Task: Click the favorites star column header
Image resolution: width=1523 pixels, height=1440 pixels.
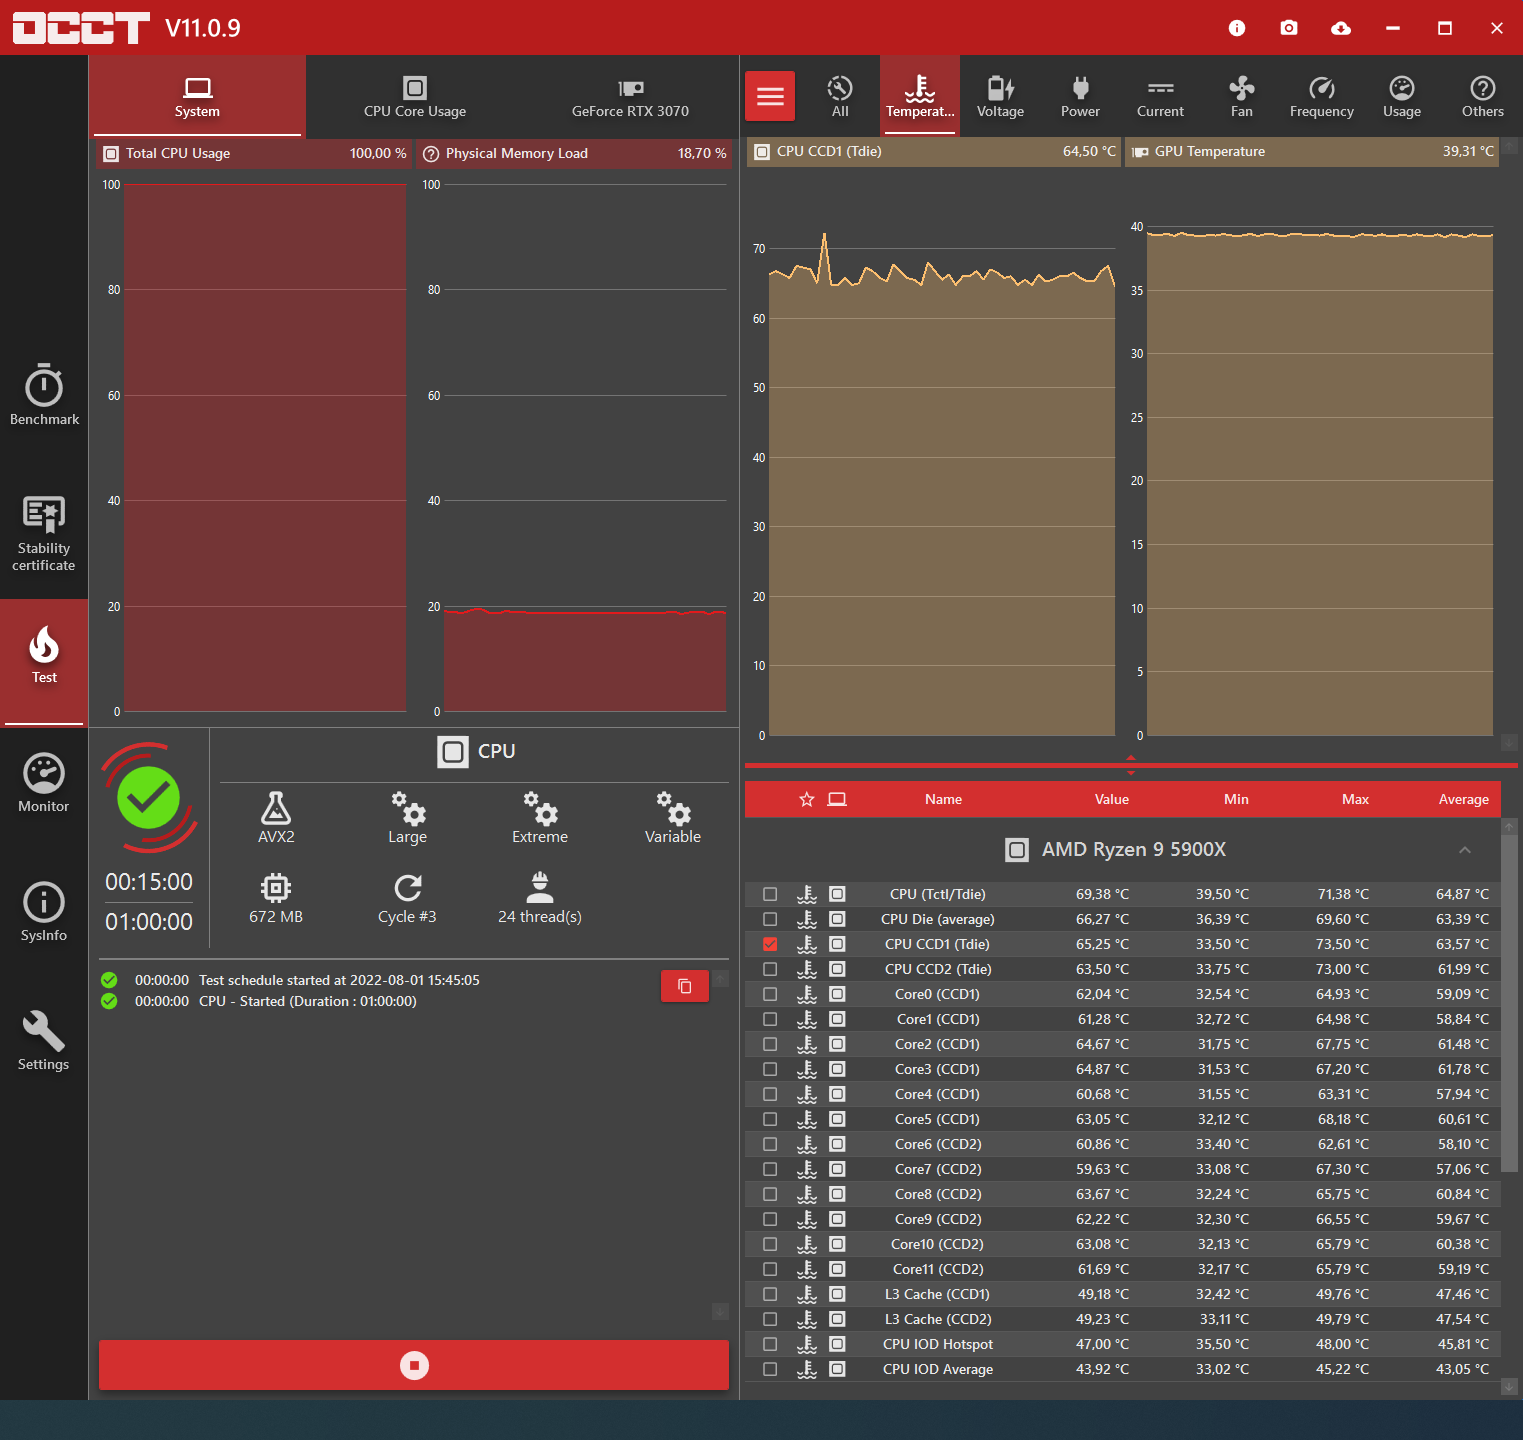Action: [x=807, y=799]
